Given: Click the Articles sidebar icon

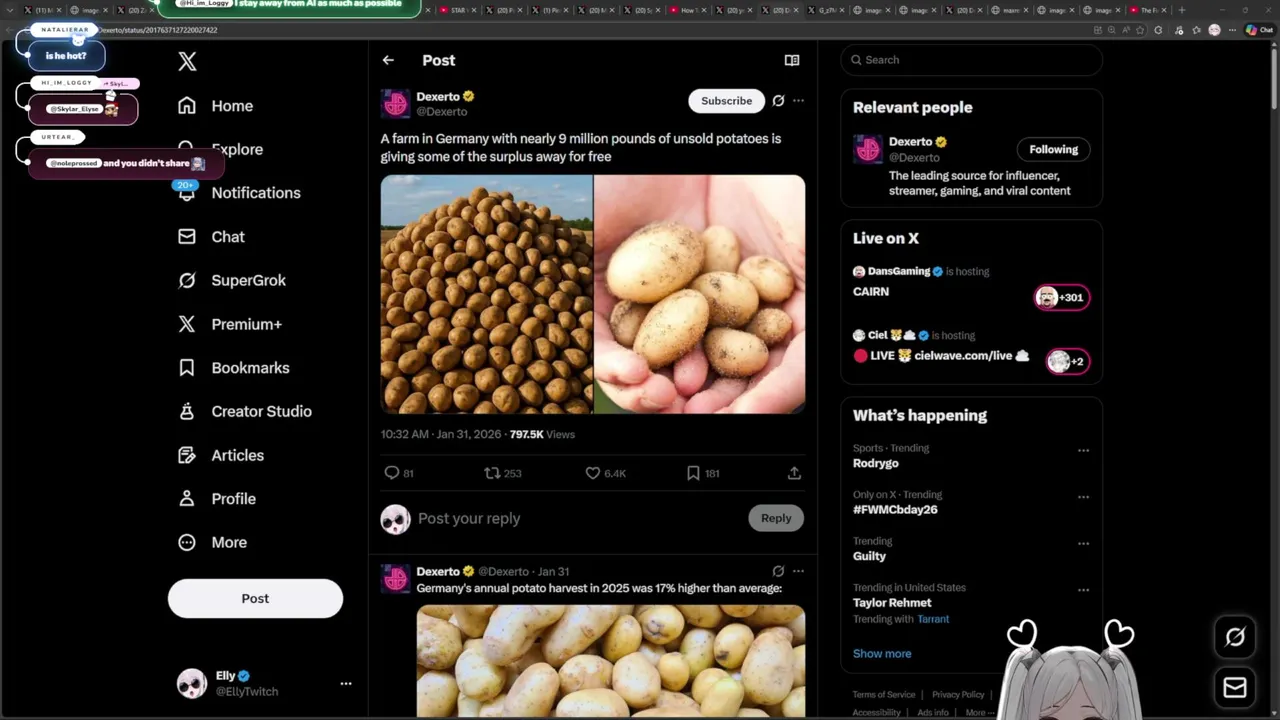Looking at the screenshot, I should [x=187, y=455].
